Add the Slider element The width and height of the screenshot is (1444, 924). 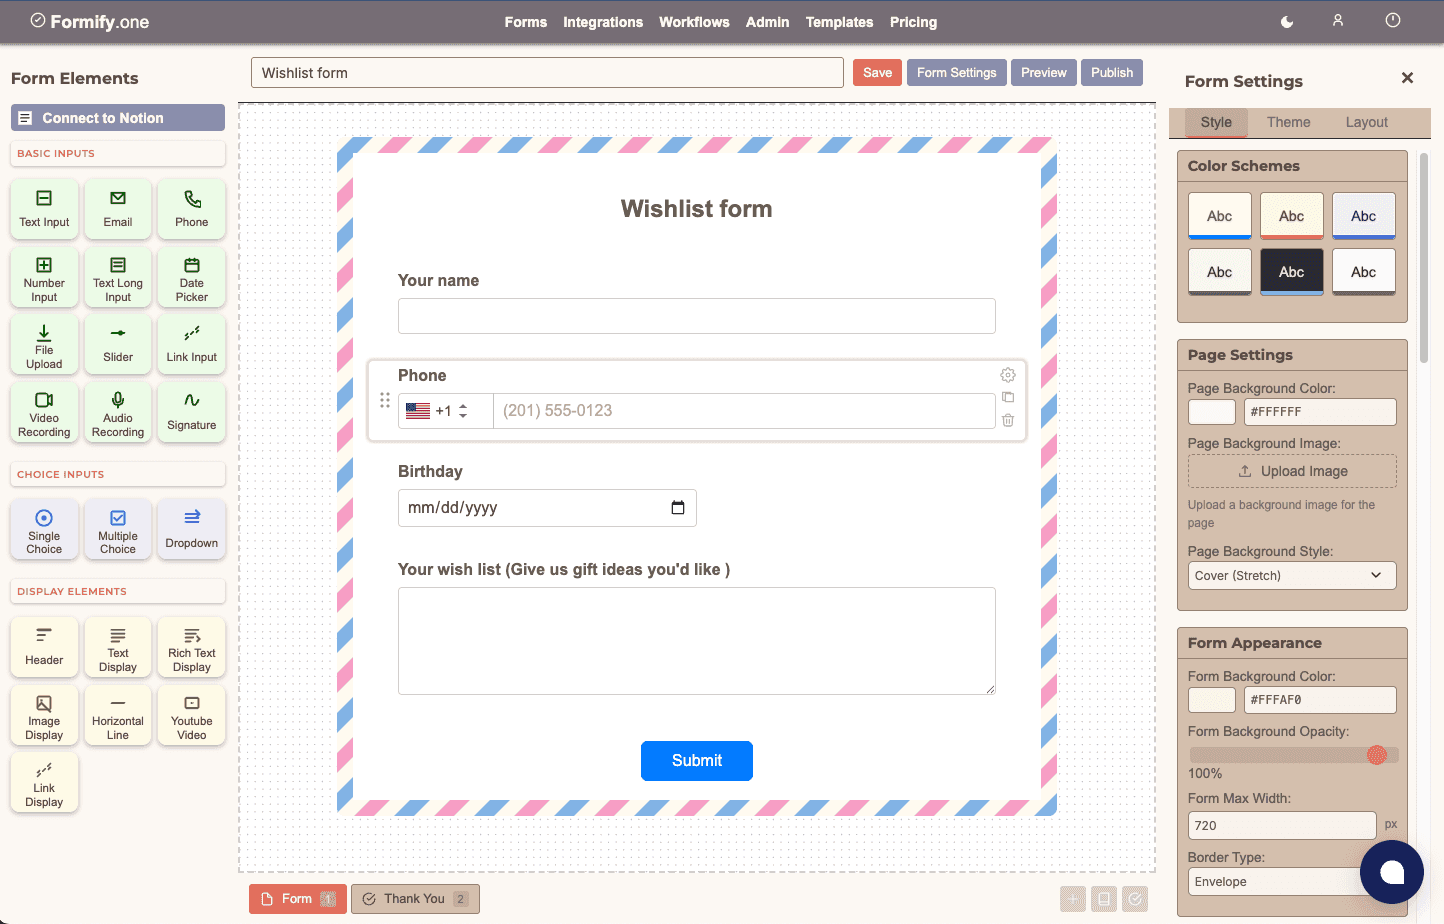118,345
